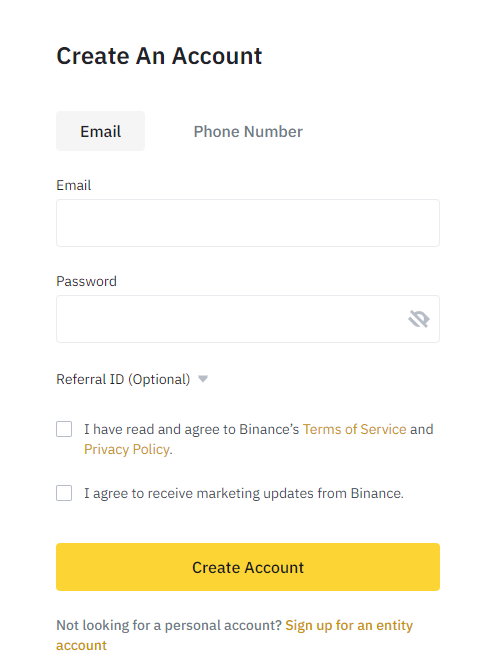Follow the Sign up for an entity link

(349, 625)
